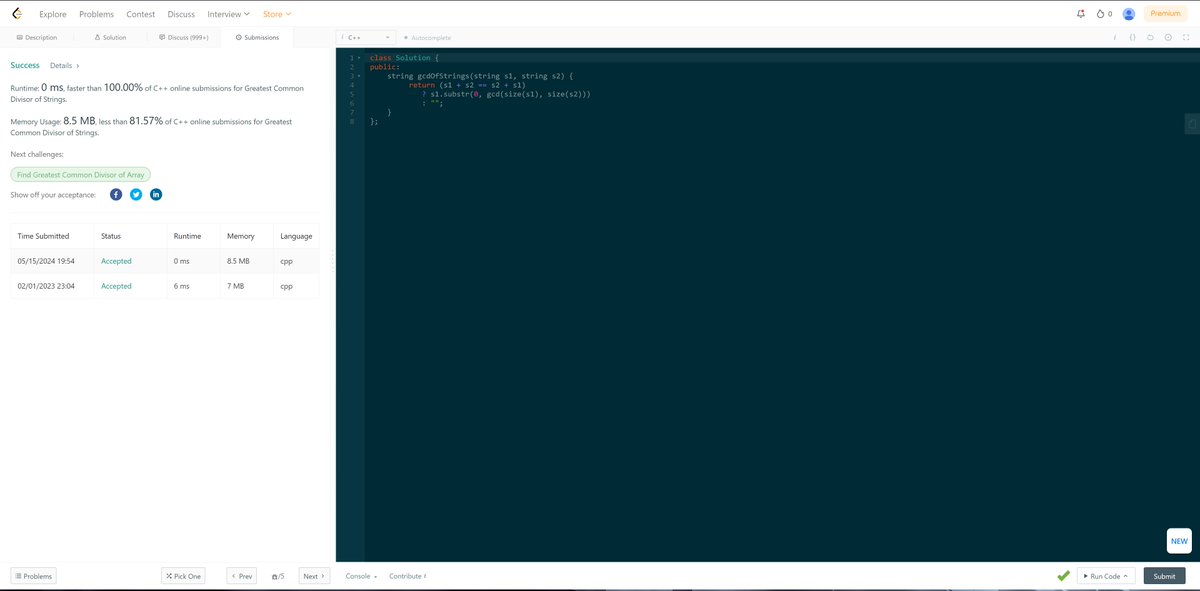
Task: Reset code to default template icon
Action: (1150, 37)
